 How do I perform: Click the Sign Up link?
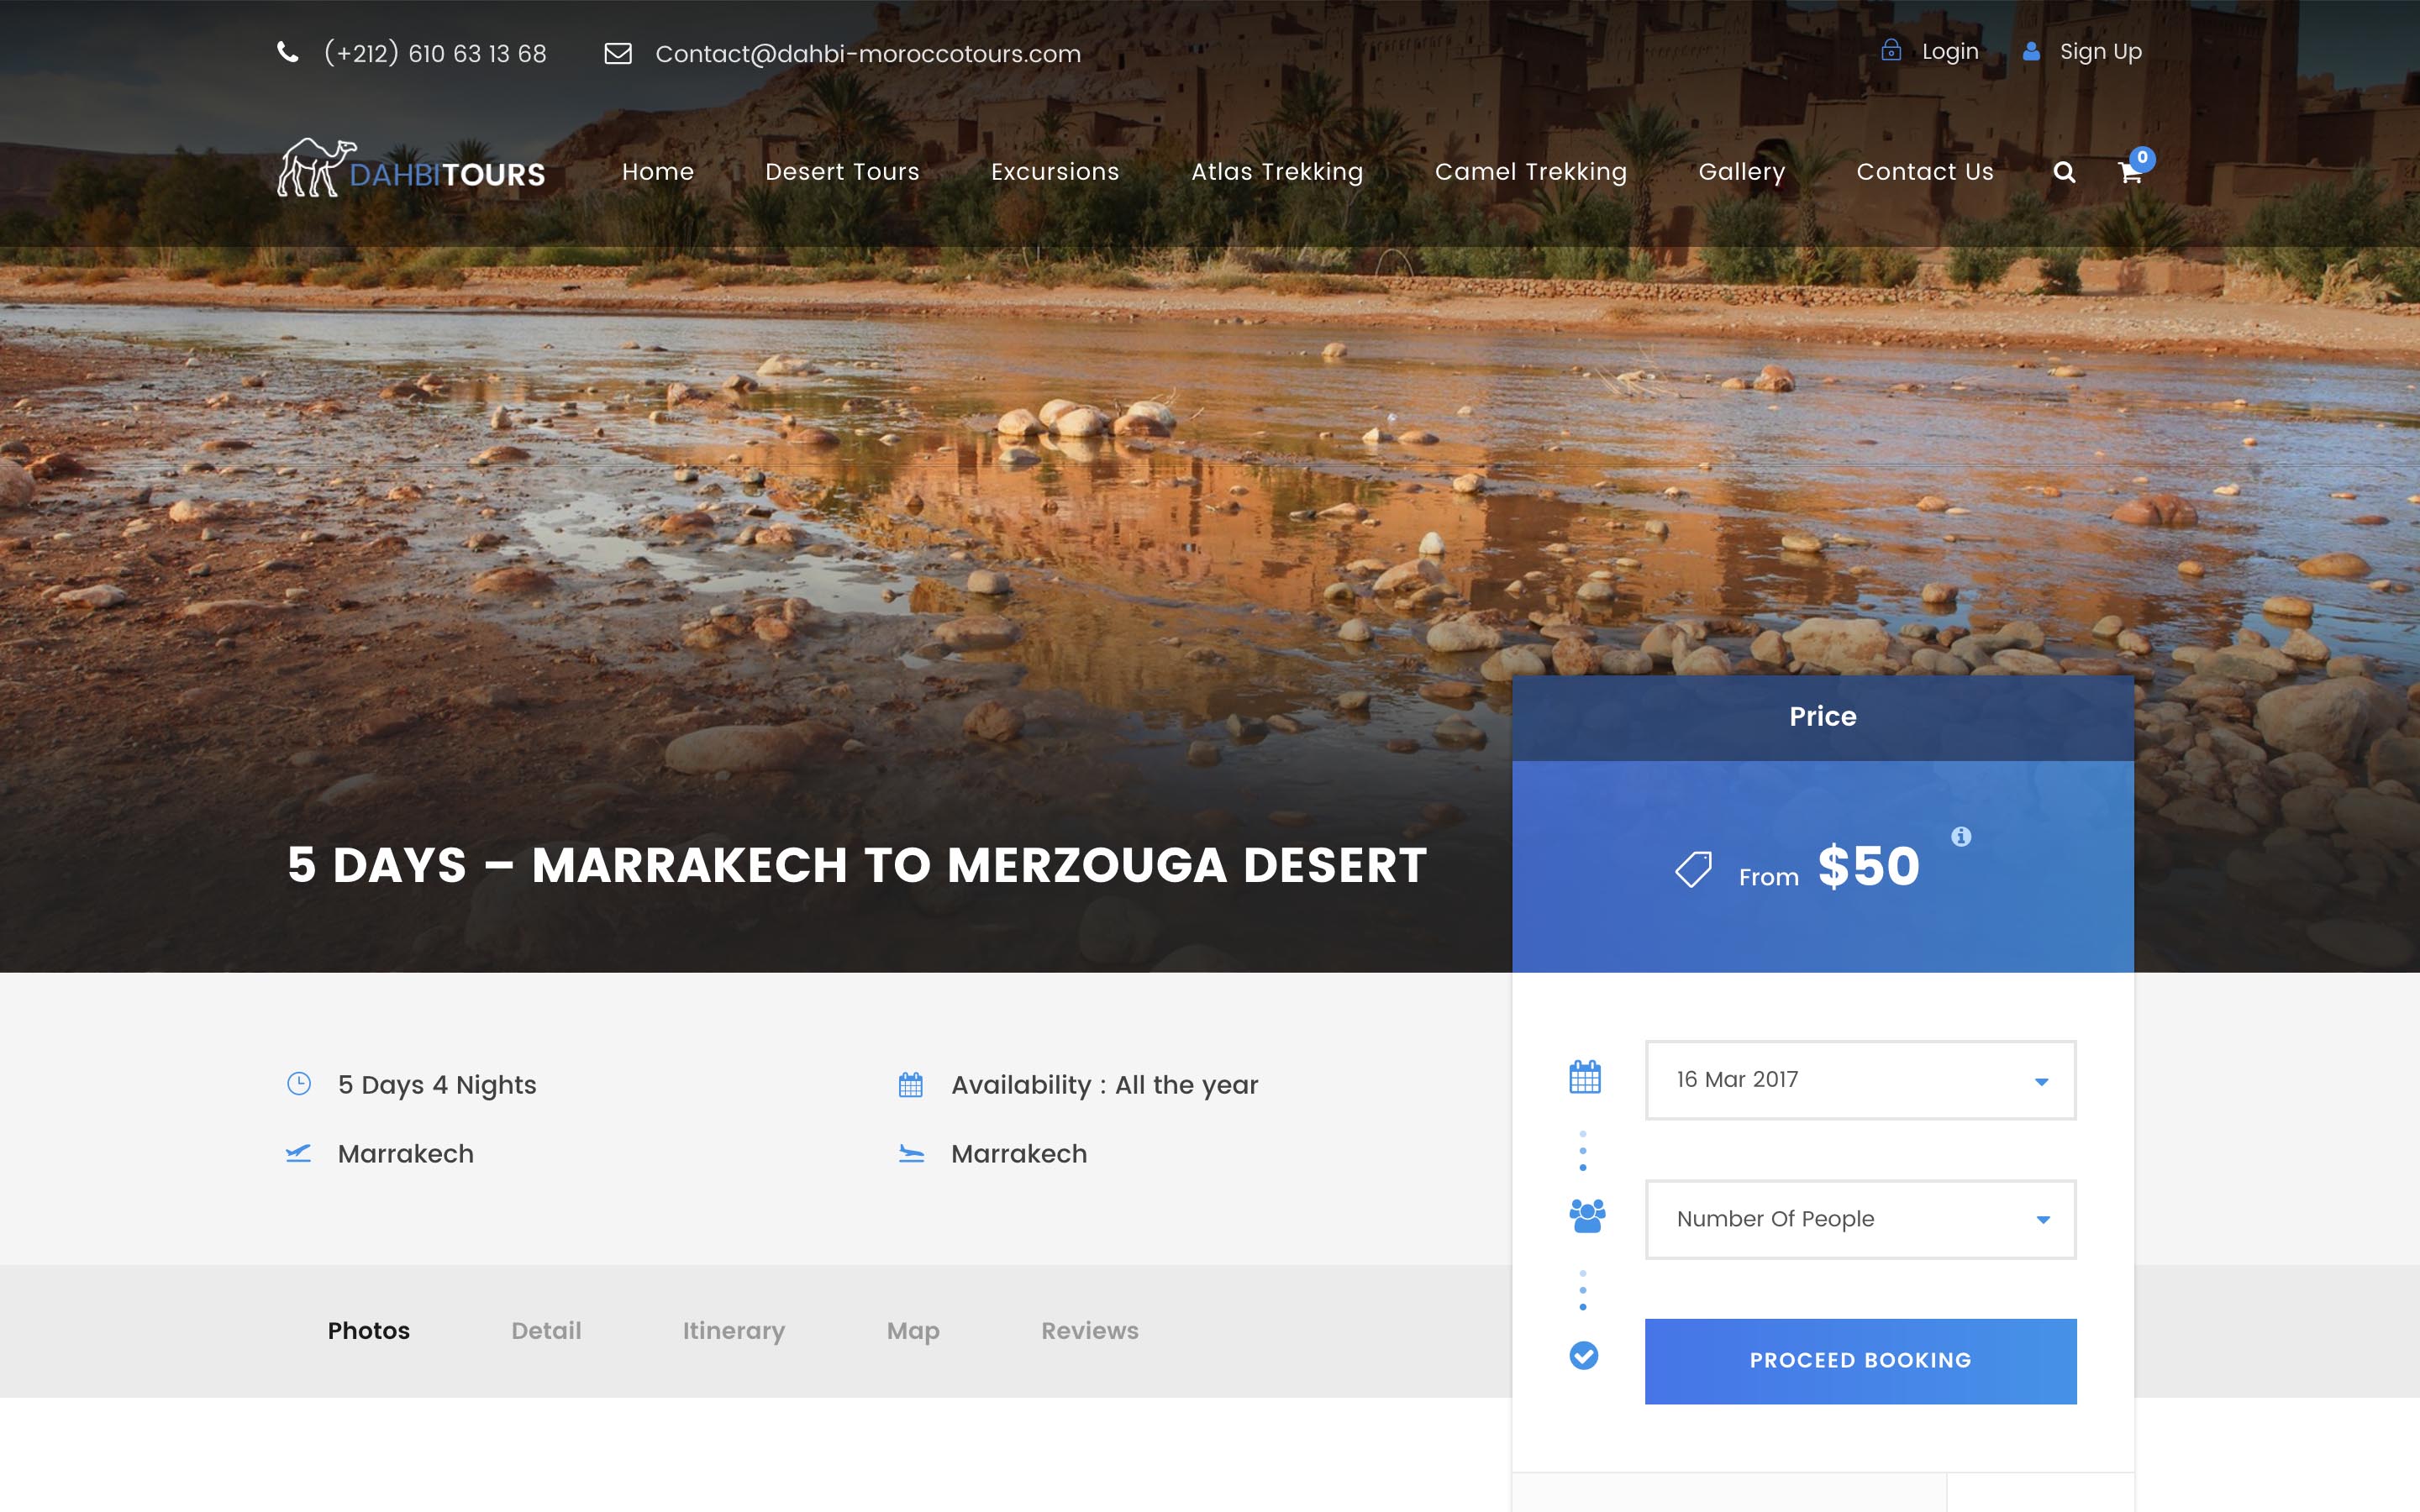point(2099,51)
